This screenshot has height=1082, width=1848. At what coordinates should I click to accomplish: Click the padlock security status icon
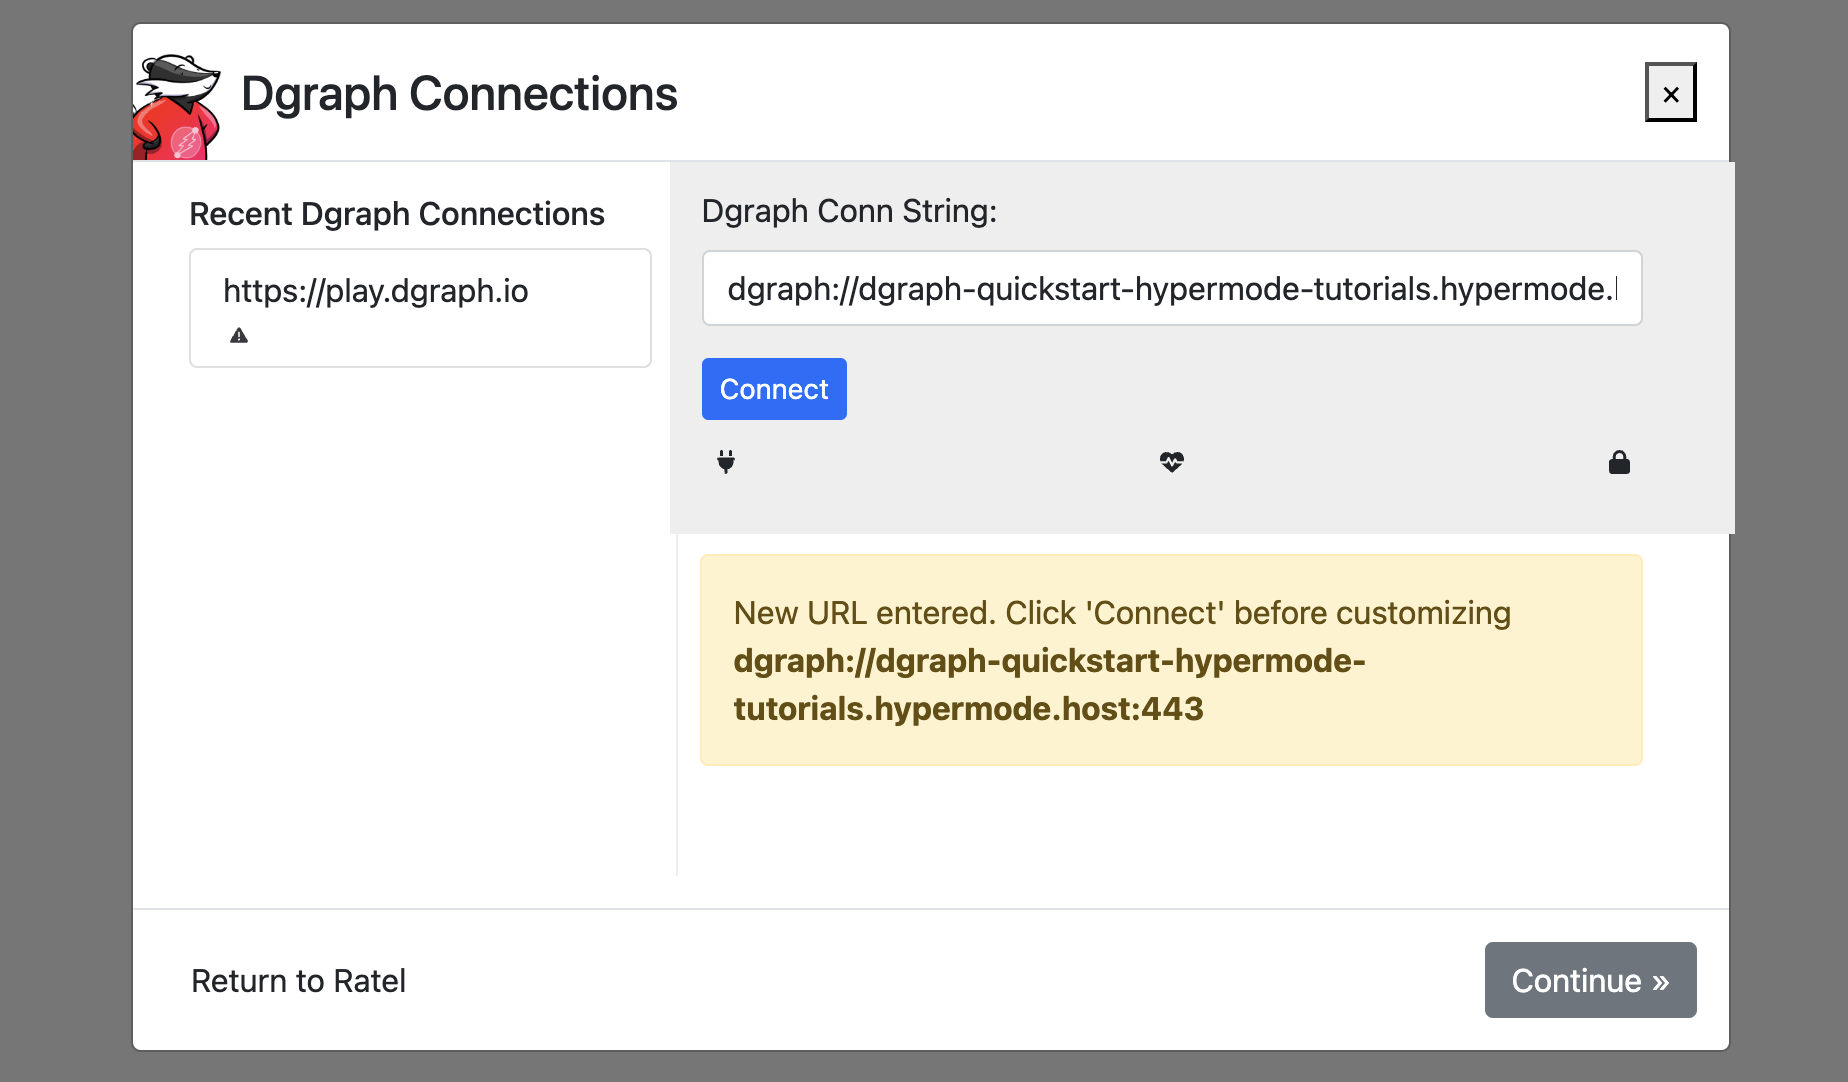pyautogui.click(x=1619, y=462)
